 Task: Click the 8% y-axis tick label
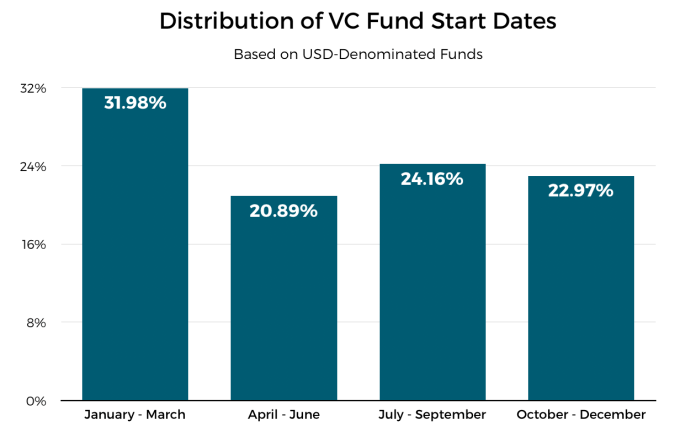click(36, 322)
